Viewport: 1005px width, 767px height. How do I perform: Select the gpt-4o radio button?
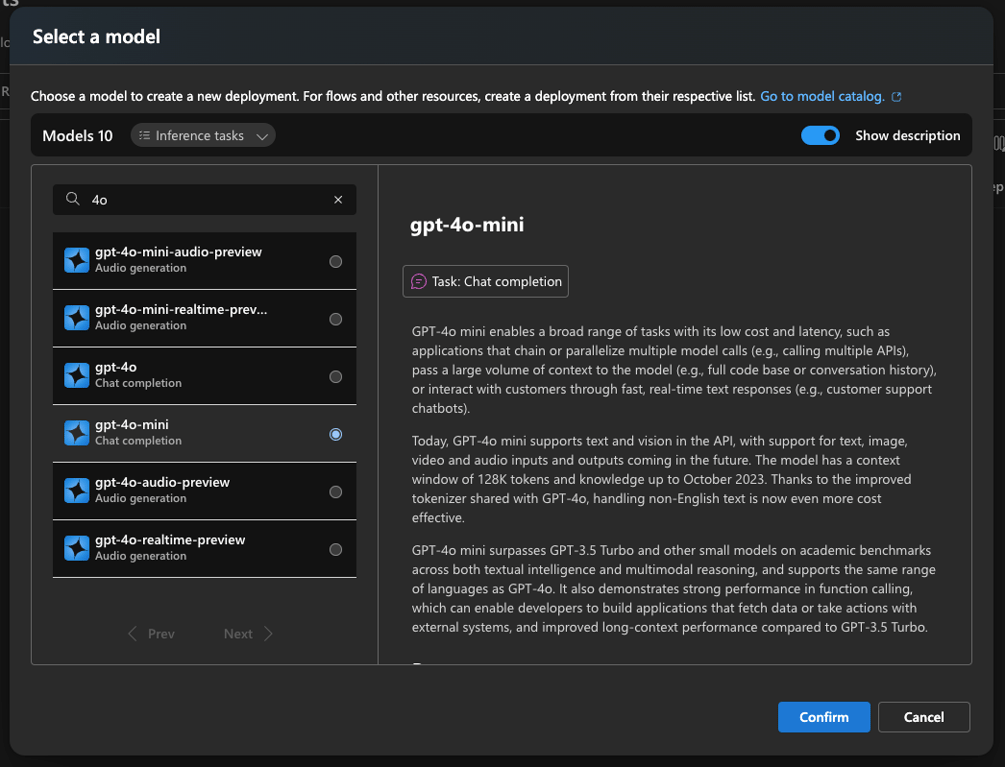point(336,377)
